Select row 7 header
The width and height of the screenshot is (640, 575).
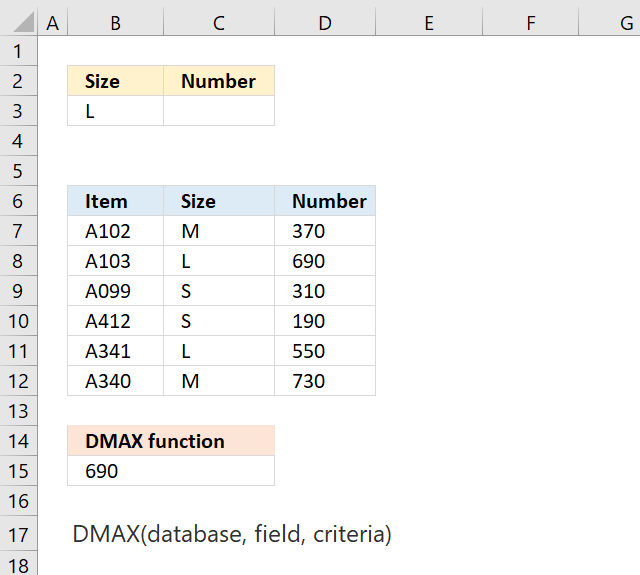tap(18, 231)
